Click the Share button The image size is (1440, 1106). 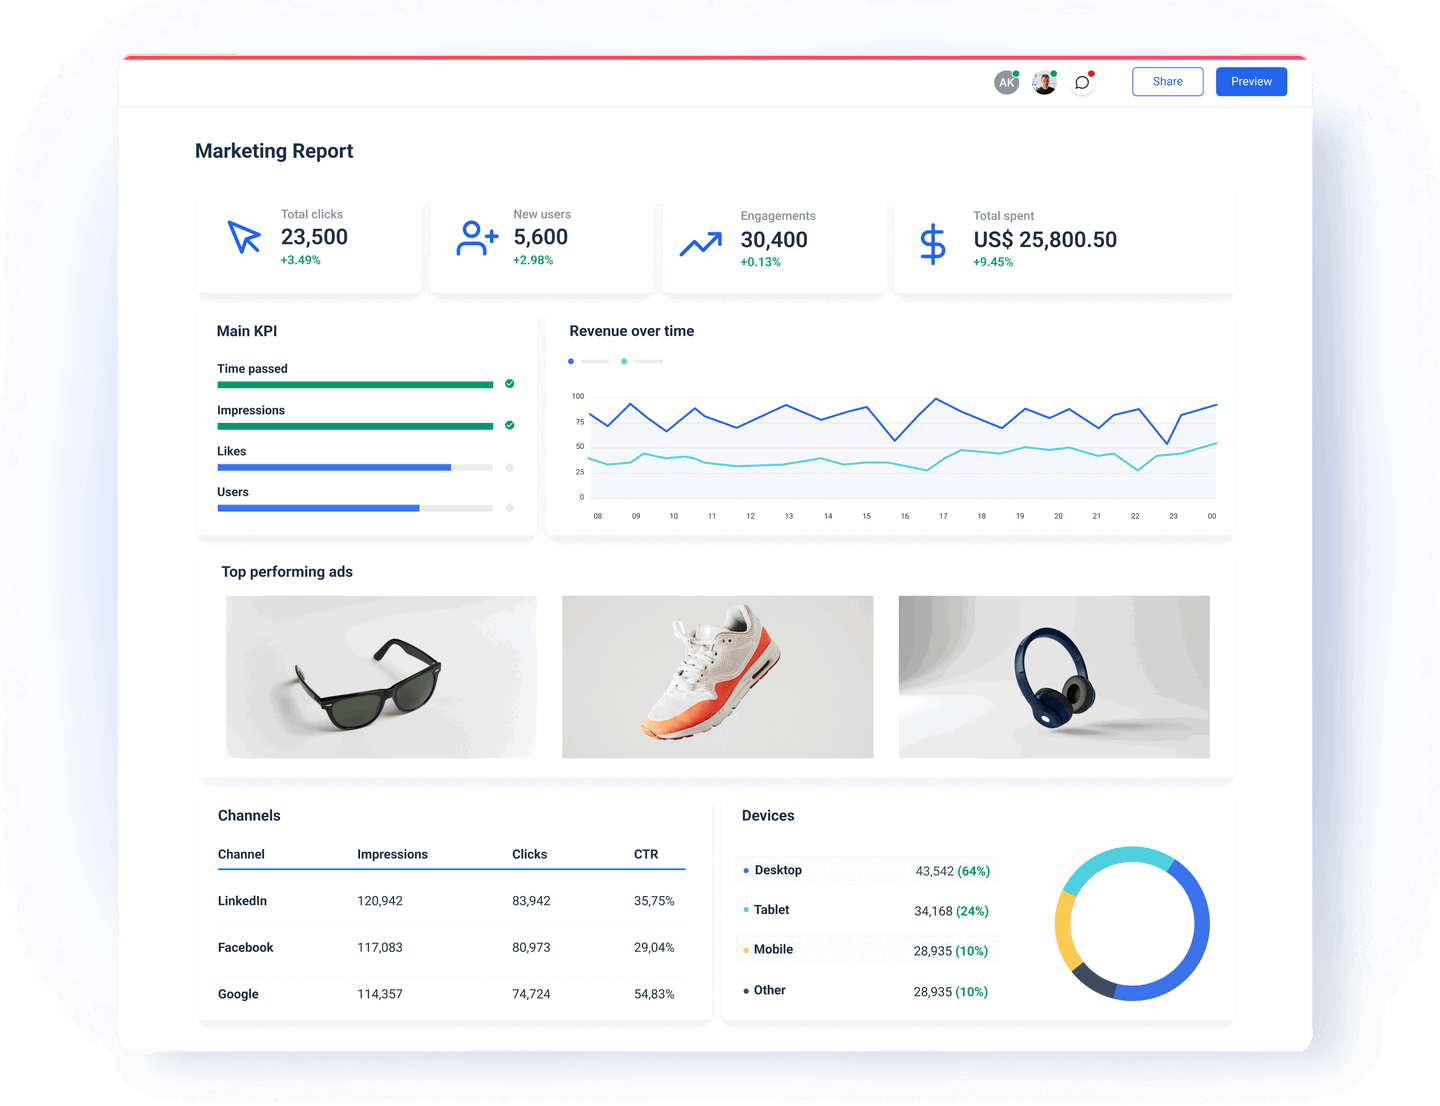pos(1167,81)
